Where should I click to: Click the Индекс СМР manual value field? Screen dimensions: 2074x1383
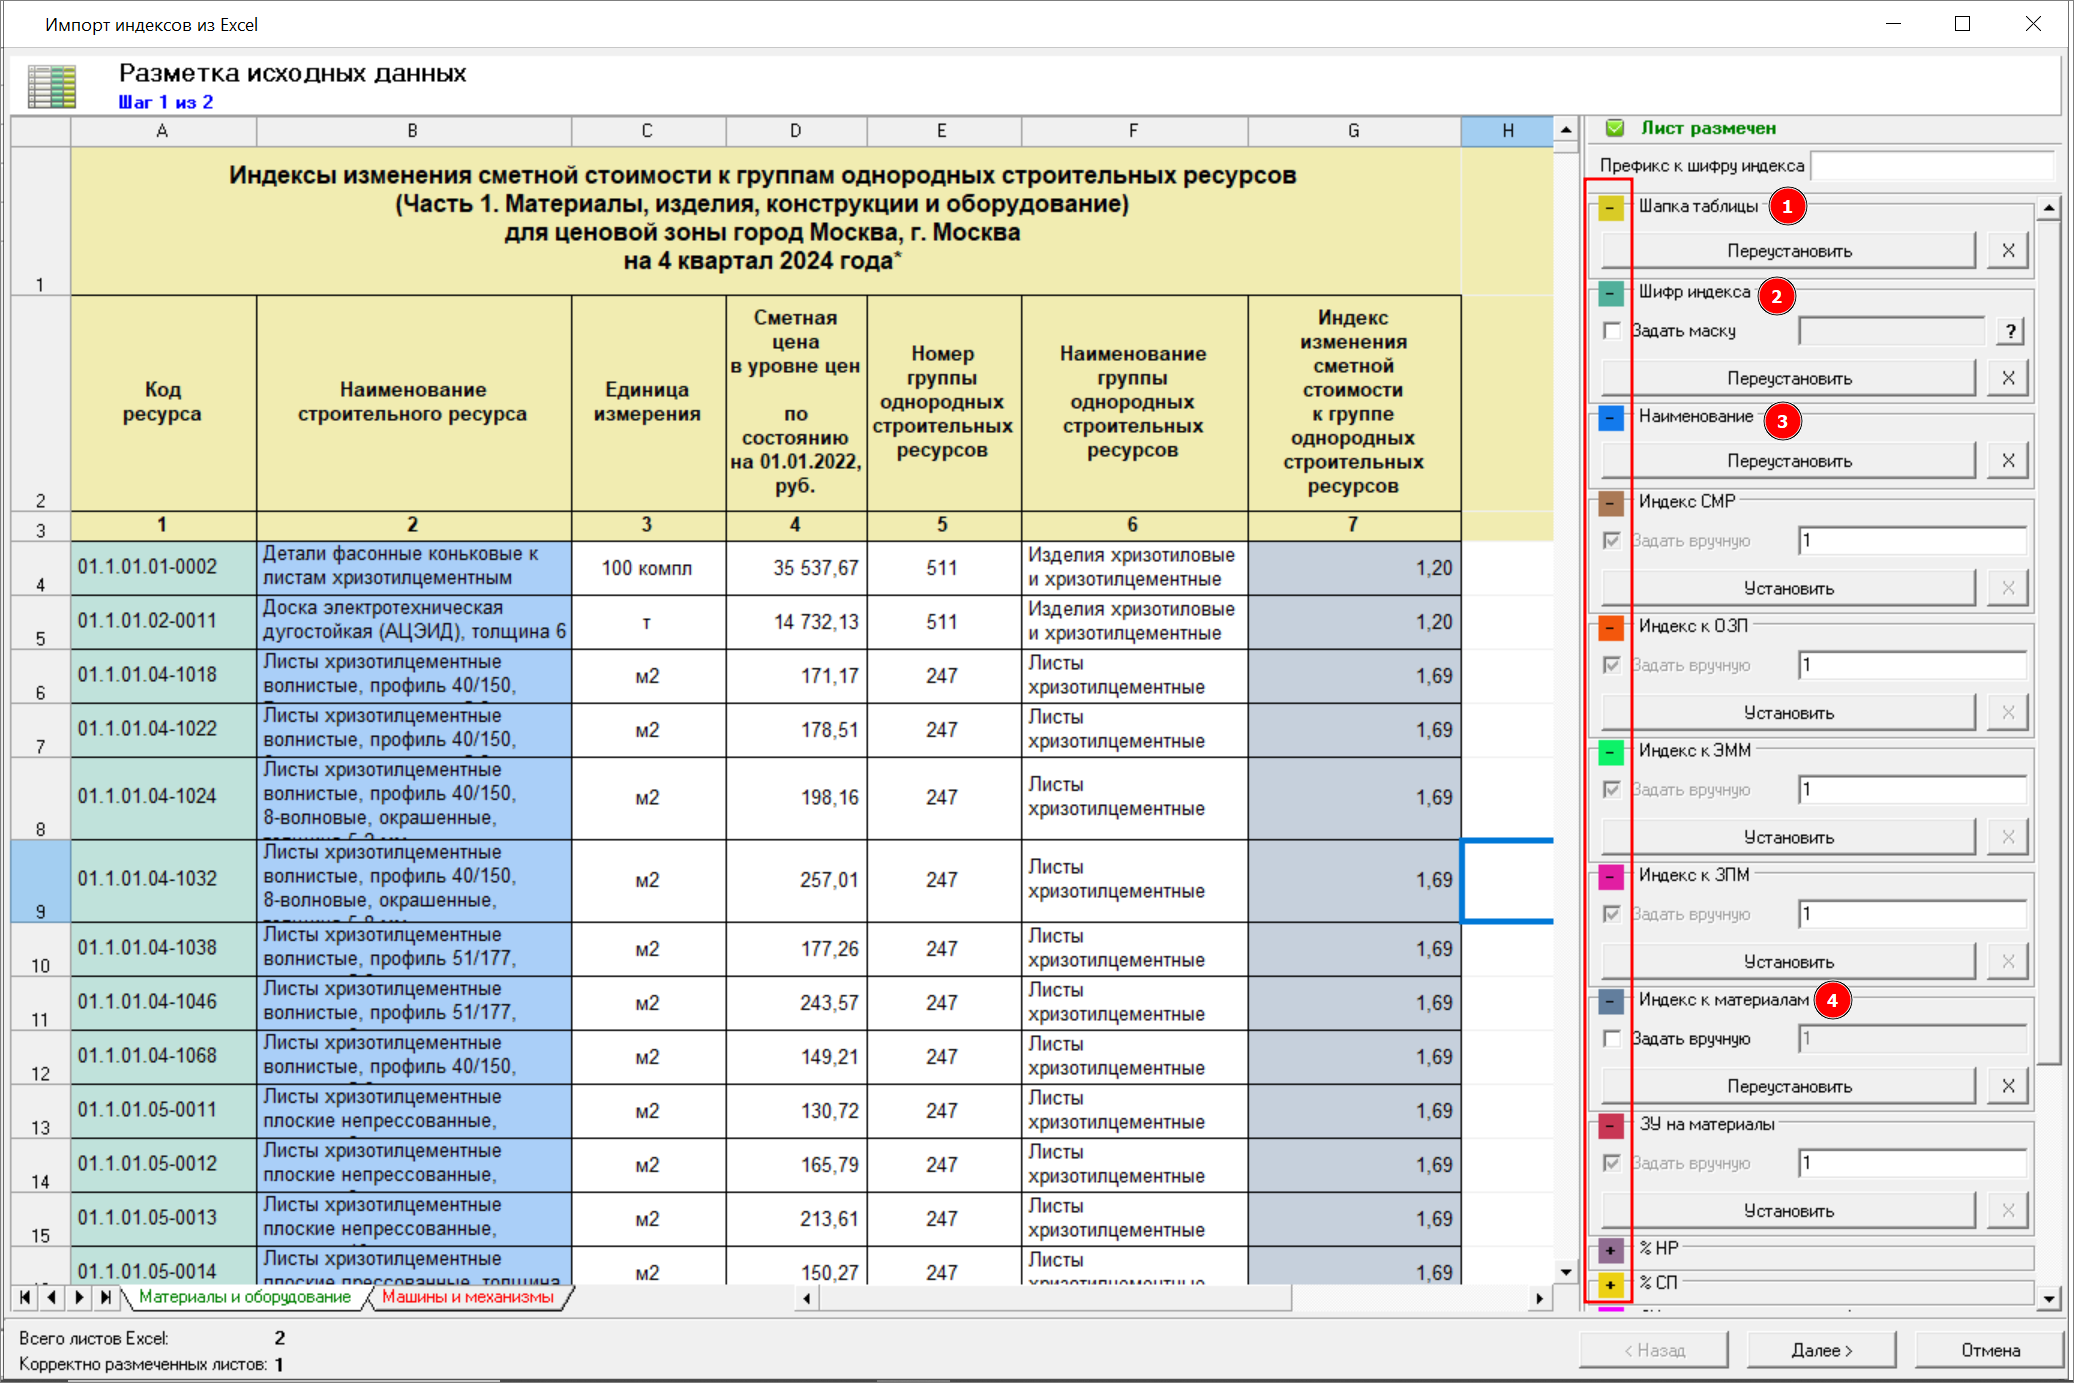point(1912,540)
